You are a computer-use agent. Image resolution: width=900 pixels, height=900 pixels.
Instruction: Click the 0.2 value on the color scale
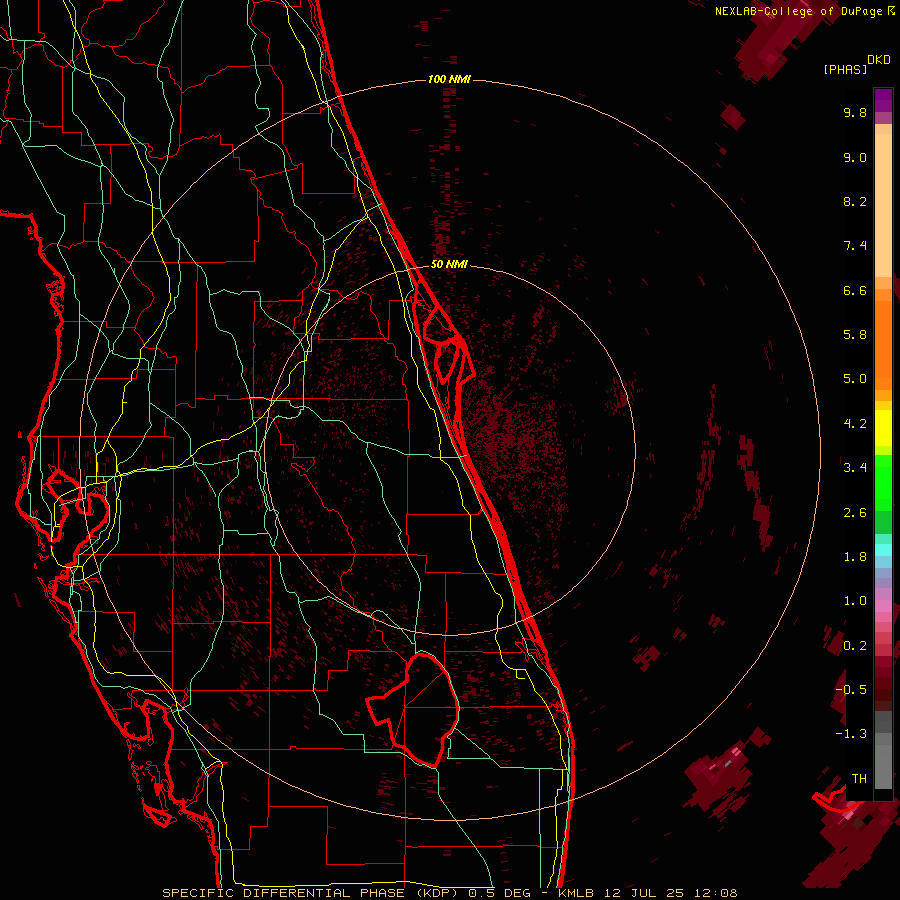pos(855,646)
